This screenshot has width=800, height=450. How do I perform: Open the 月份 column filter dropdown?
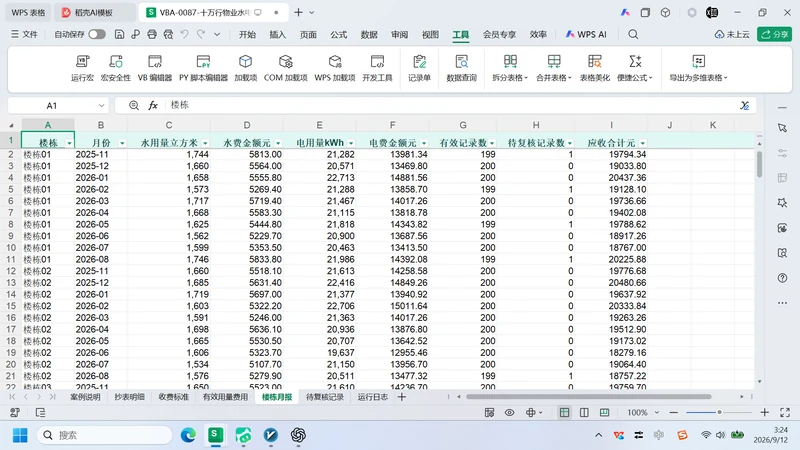click(x=122, y=143)
